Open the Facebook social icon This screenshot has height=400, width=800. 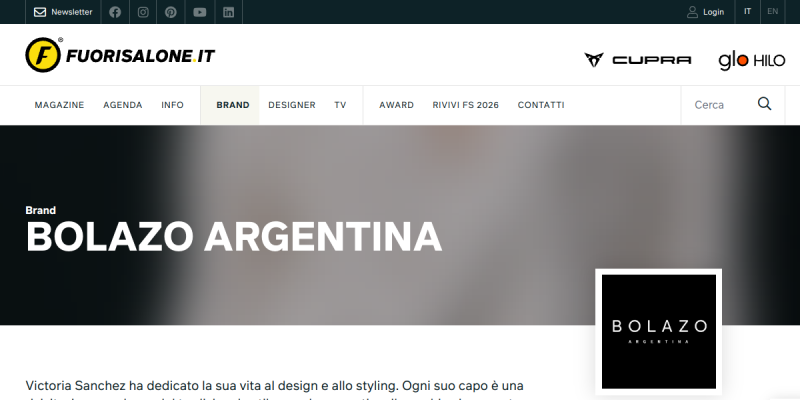tap(115, 12)
